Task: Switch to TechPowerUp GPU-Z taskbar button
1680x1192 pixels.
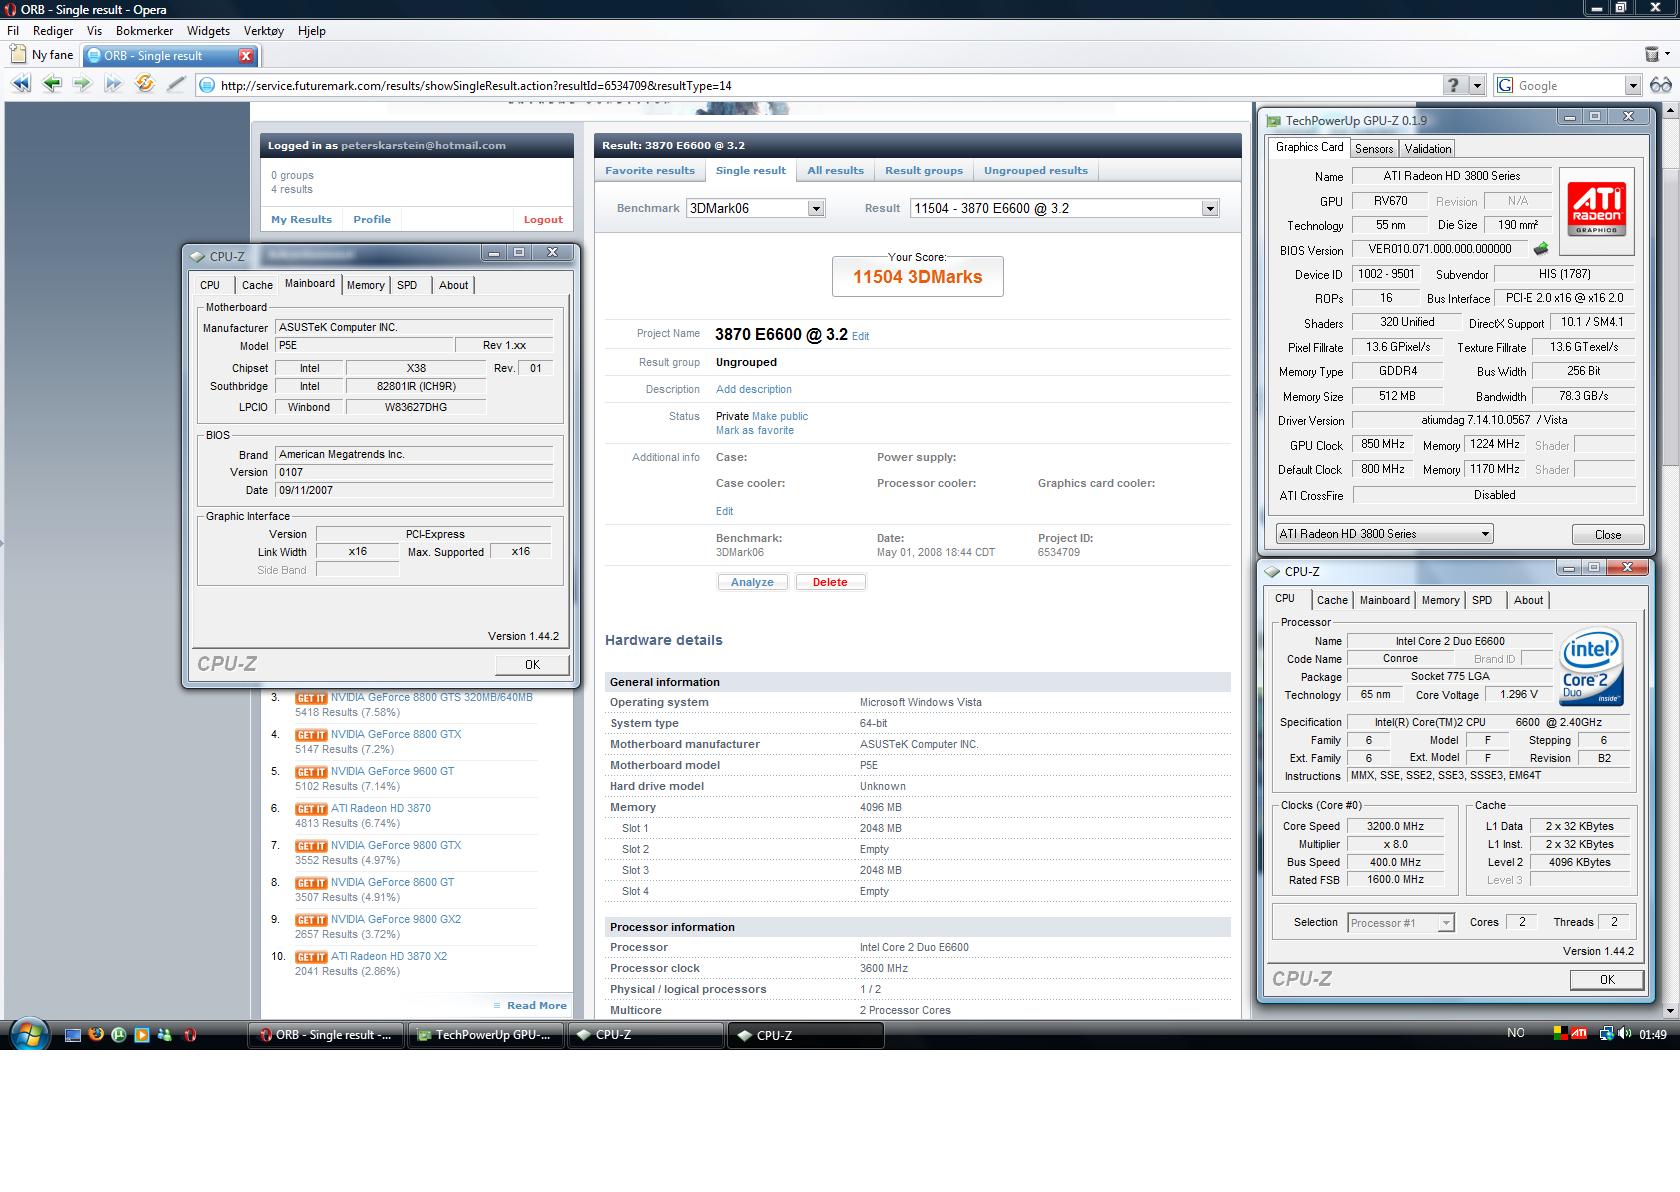Action: pyautogui.click(x=486, y=1035)
